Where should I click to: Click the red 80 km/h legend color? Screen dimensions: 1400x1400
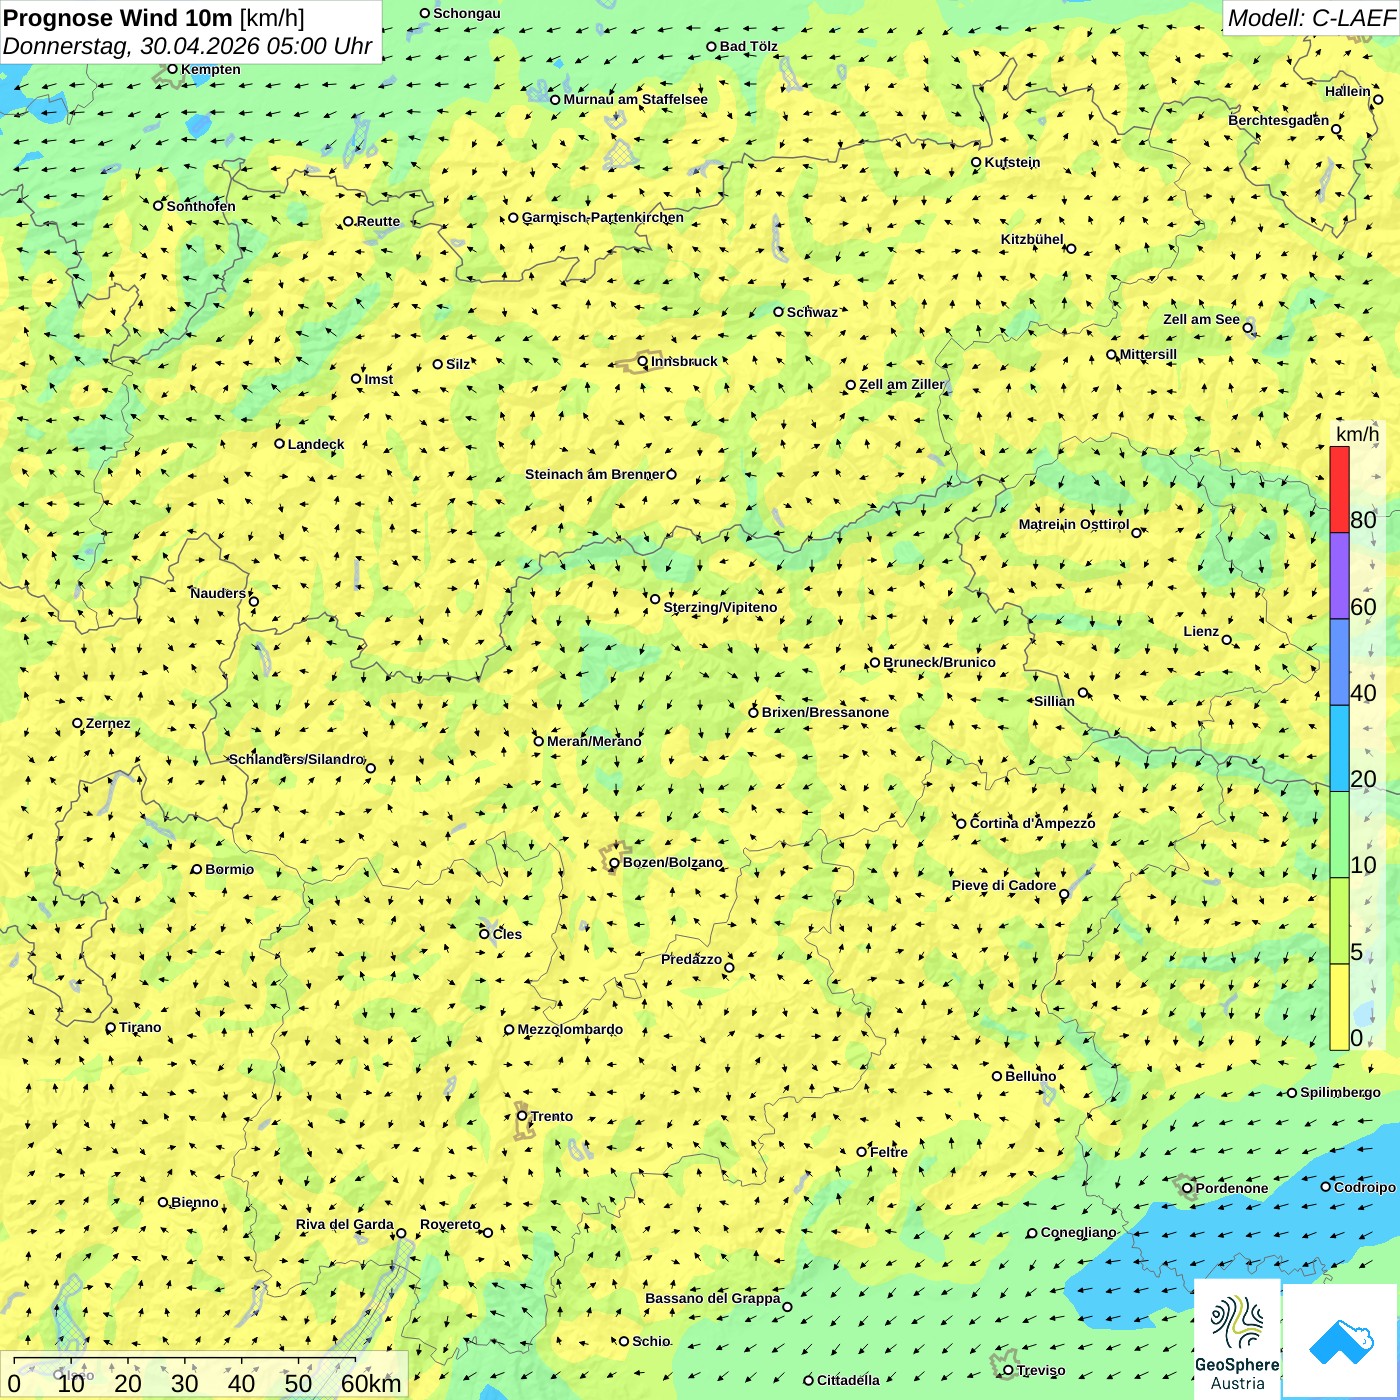click(1339, 490)
